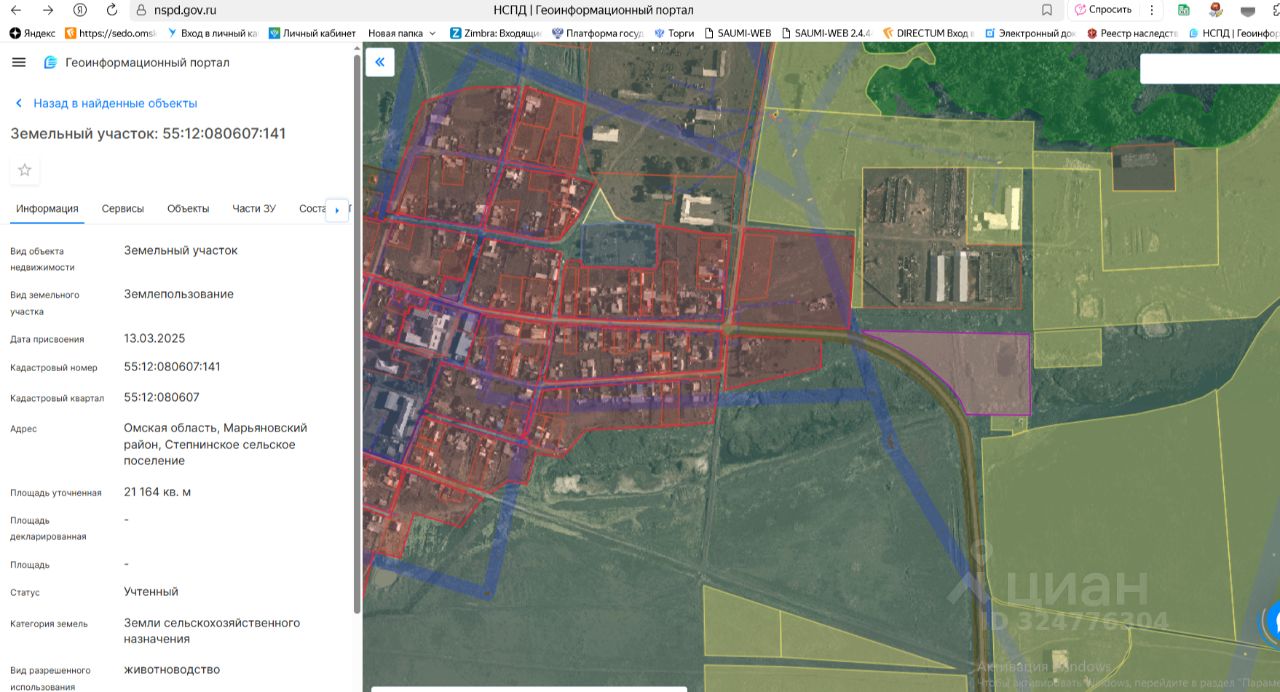
Task: Add land plot to favorites with the star
Action: coord(25,170)
